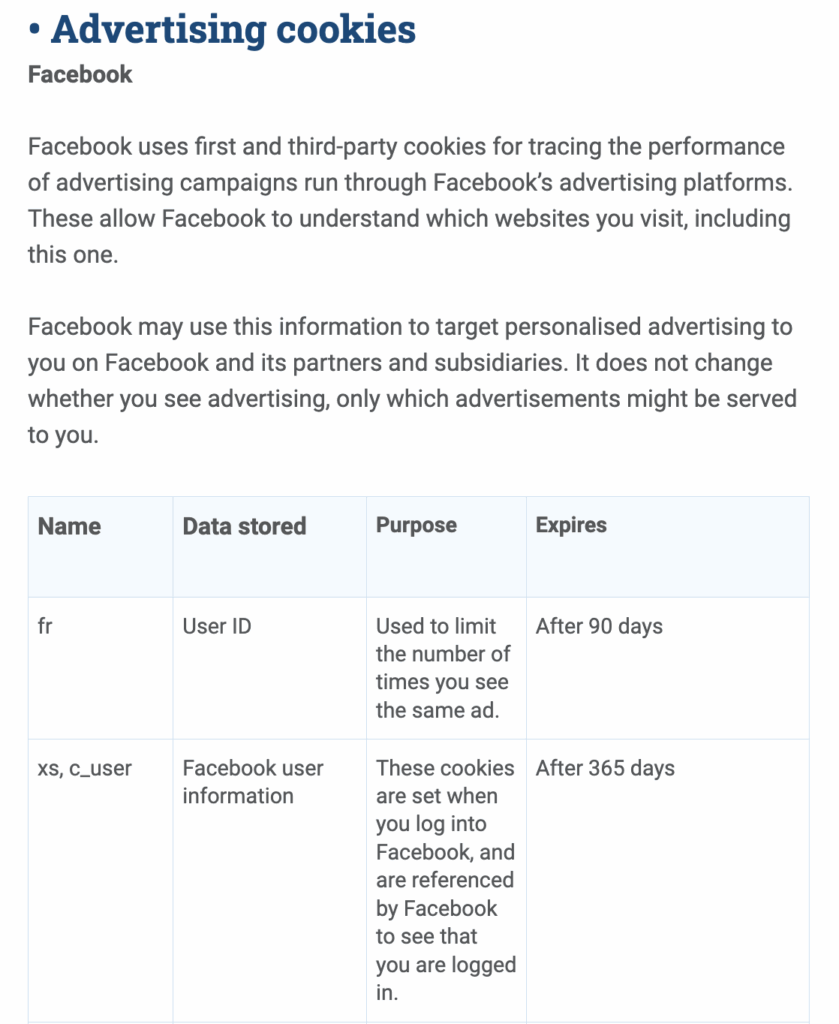
Task: Click the After 365 days cell
Action: tap(605, 768)
